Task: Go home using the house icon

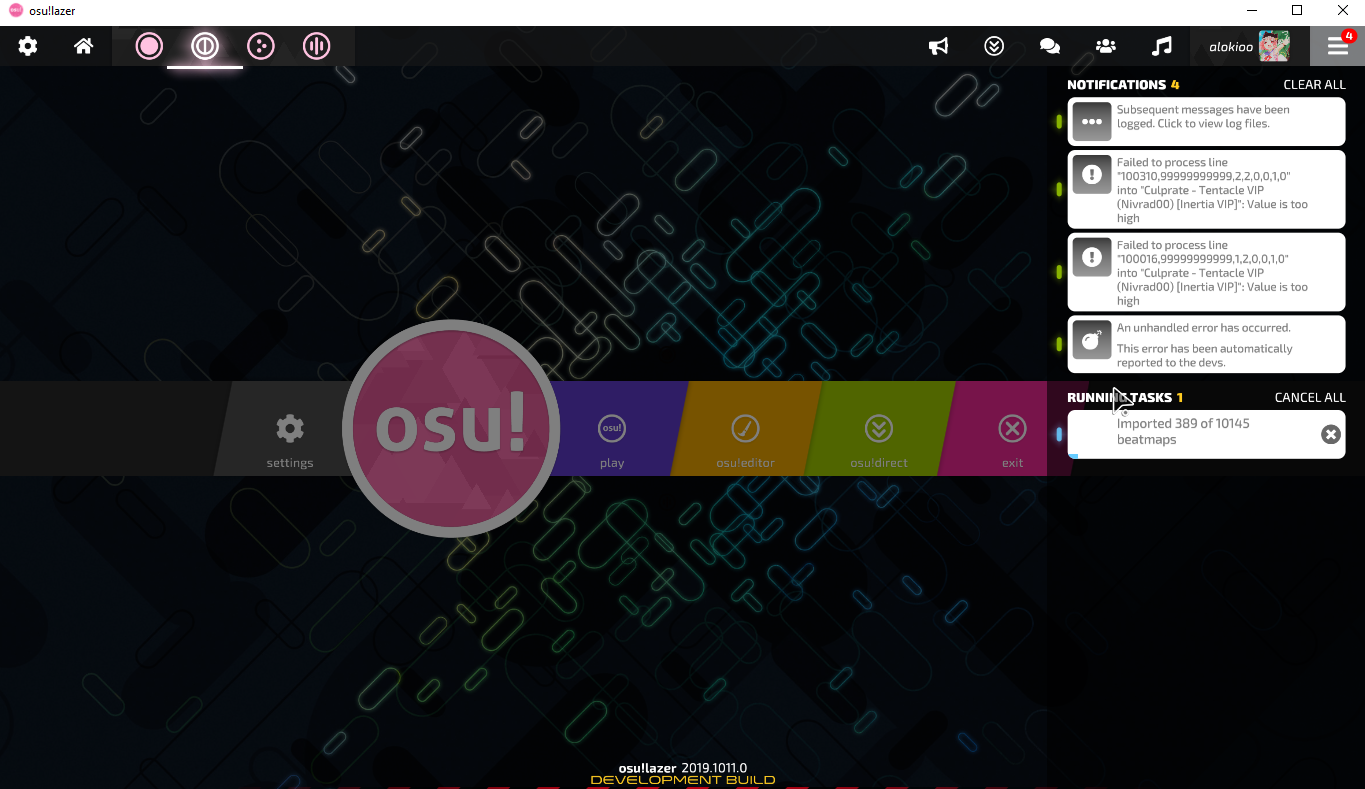Action: click(x=83, y=45)
